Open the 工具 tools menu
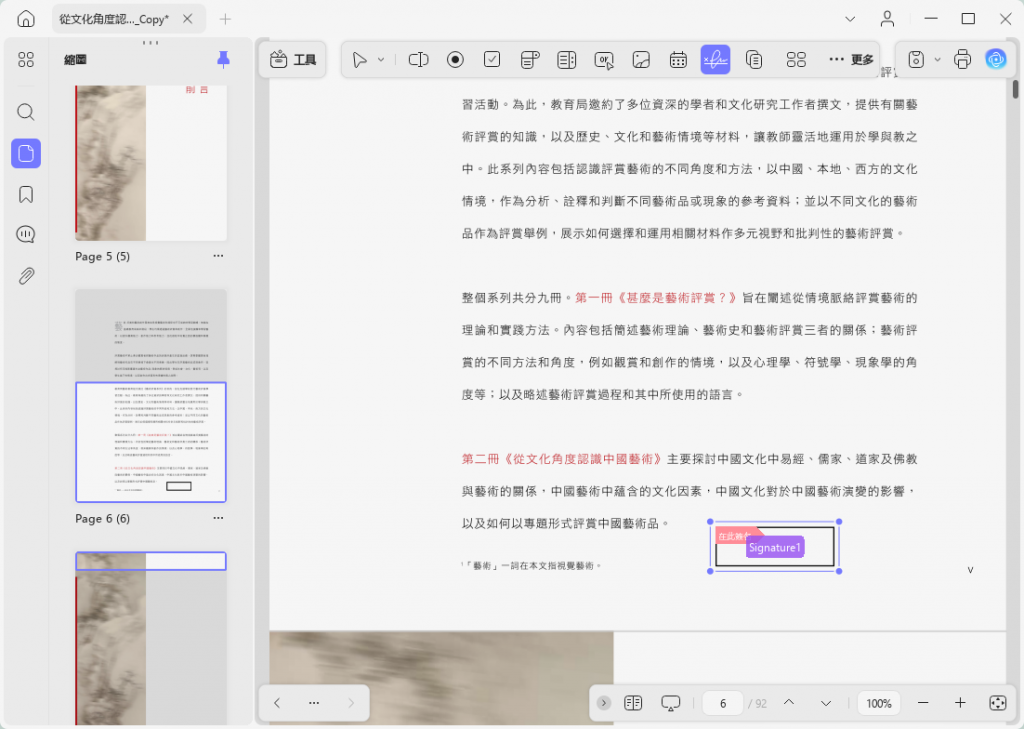Viewport: 1024px width, 729px height. click(293, 60)
